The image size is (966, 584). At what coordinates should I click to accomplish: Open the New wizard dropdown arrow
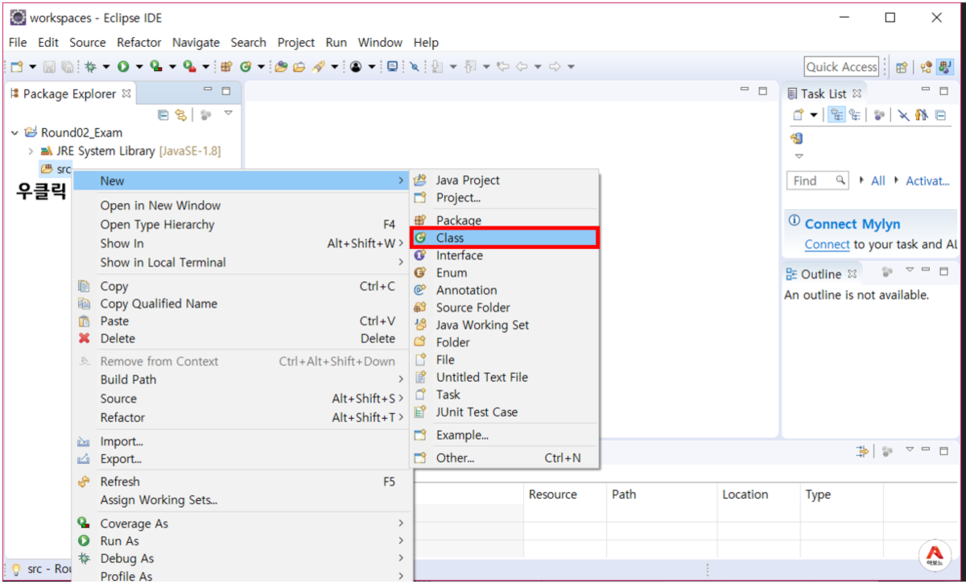click(x=33, y=67)
